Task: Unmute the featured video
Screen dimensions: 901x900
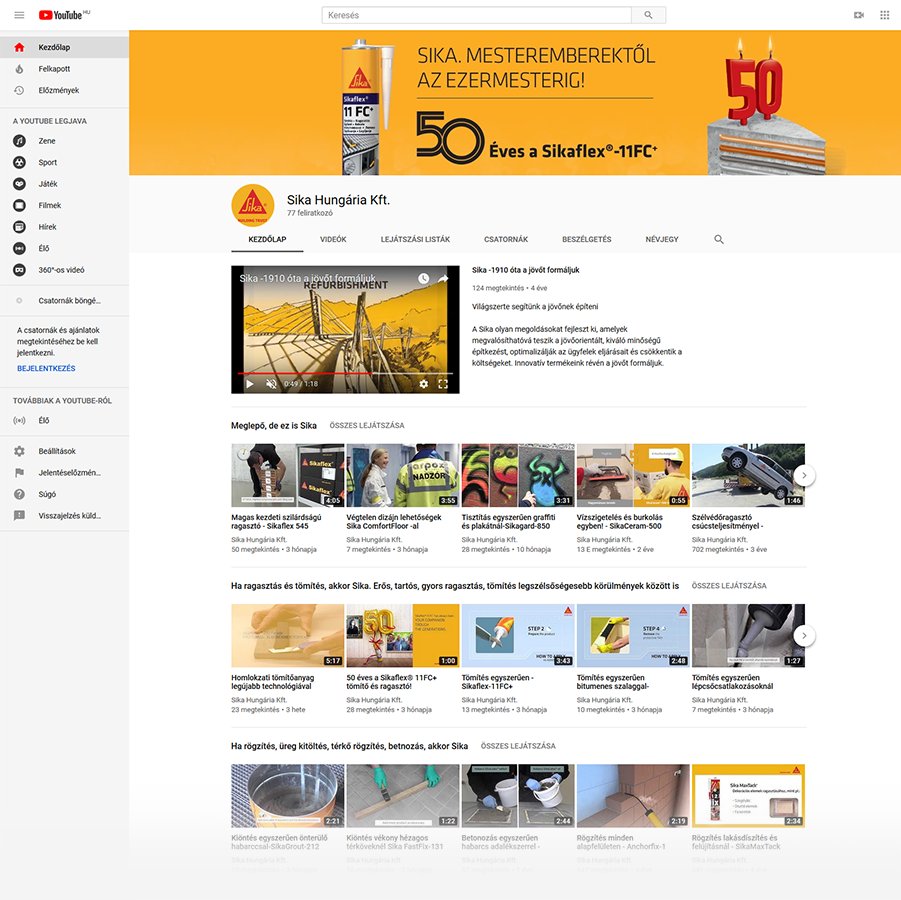Action: click(271, 384)
